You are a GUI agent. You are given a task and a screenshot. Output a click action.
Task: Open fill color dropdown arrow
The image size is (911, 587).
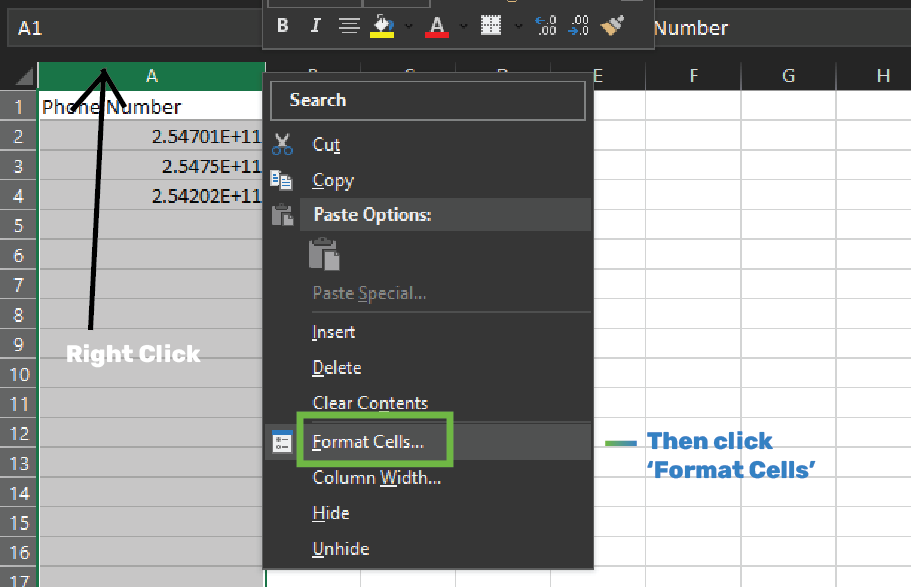tap(408, 26)
